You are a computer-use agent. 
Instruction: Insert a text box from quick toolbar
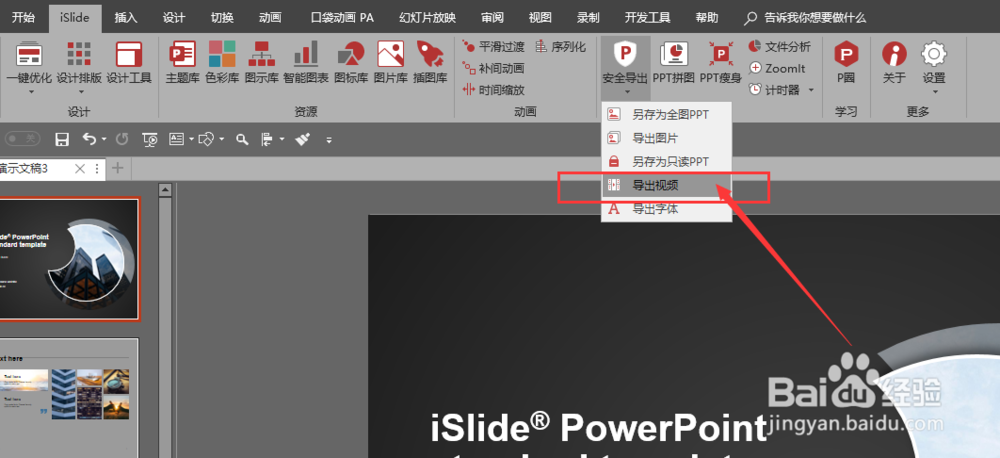177,138
